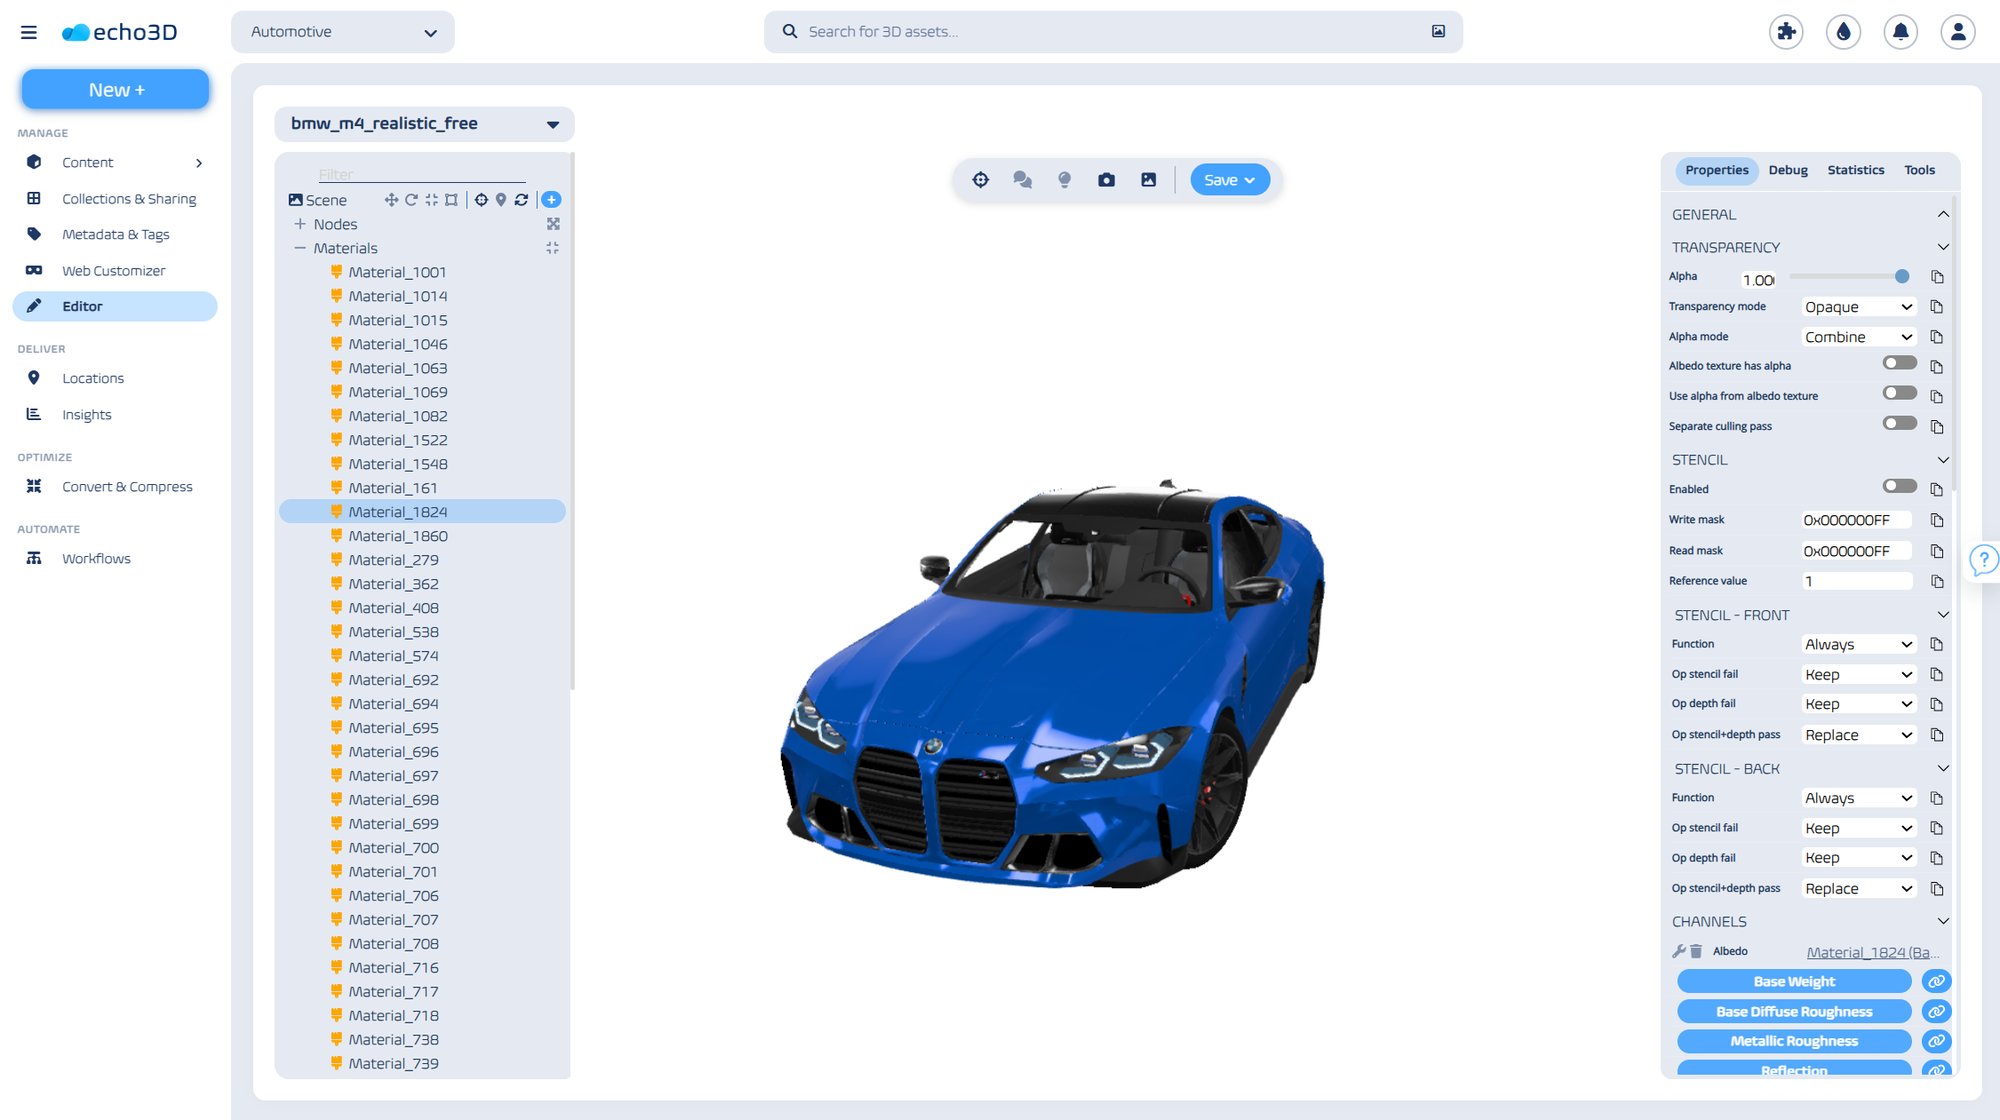Screen dimensions: 2000x1120
Task: Collapse the CHANNELS section
Action: 1943,921
